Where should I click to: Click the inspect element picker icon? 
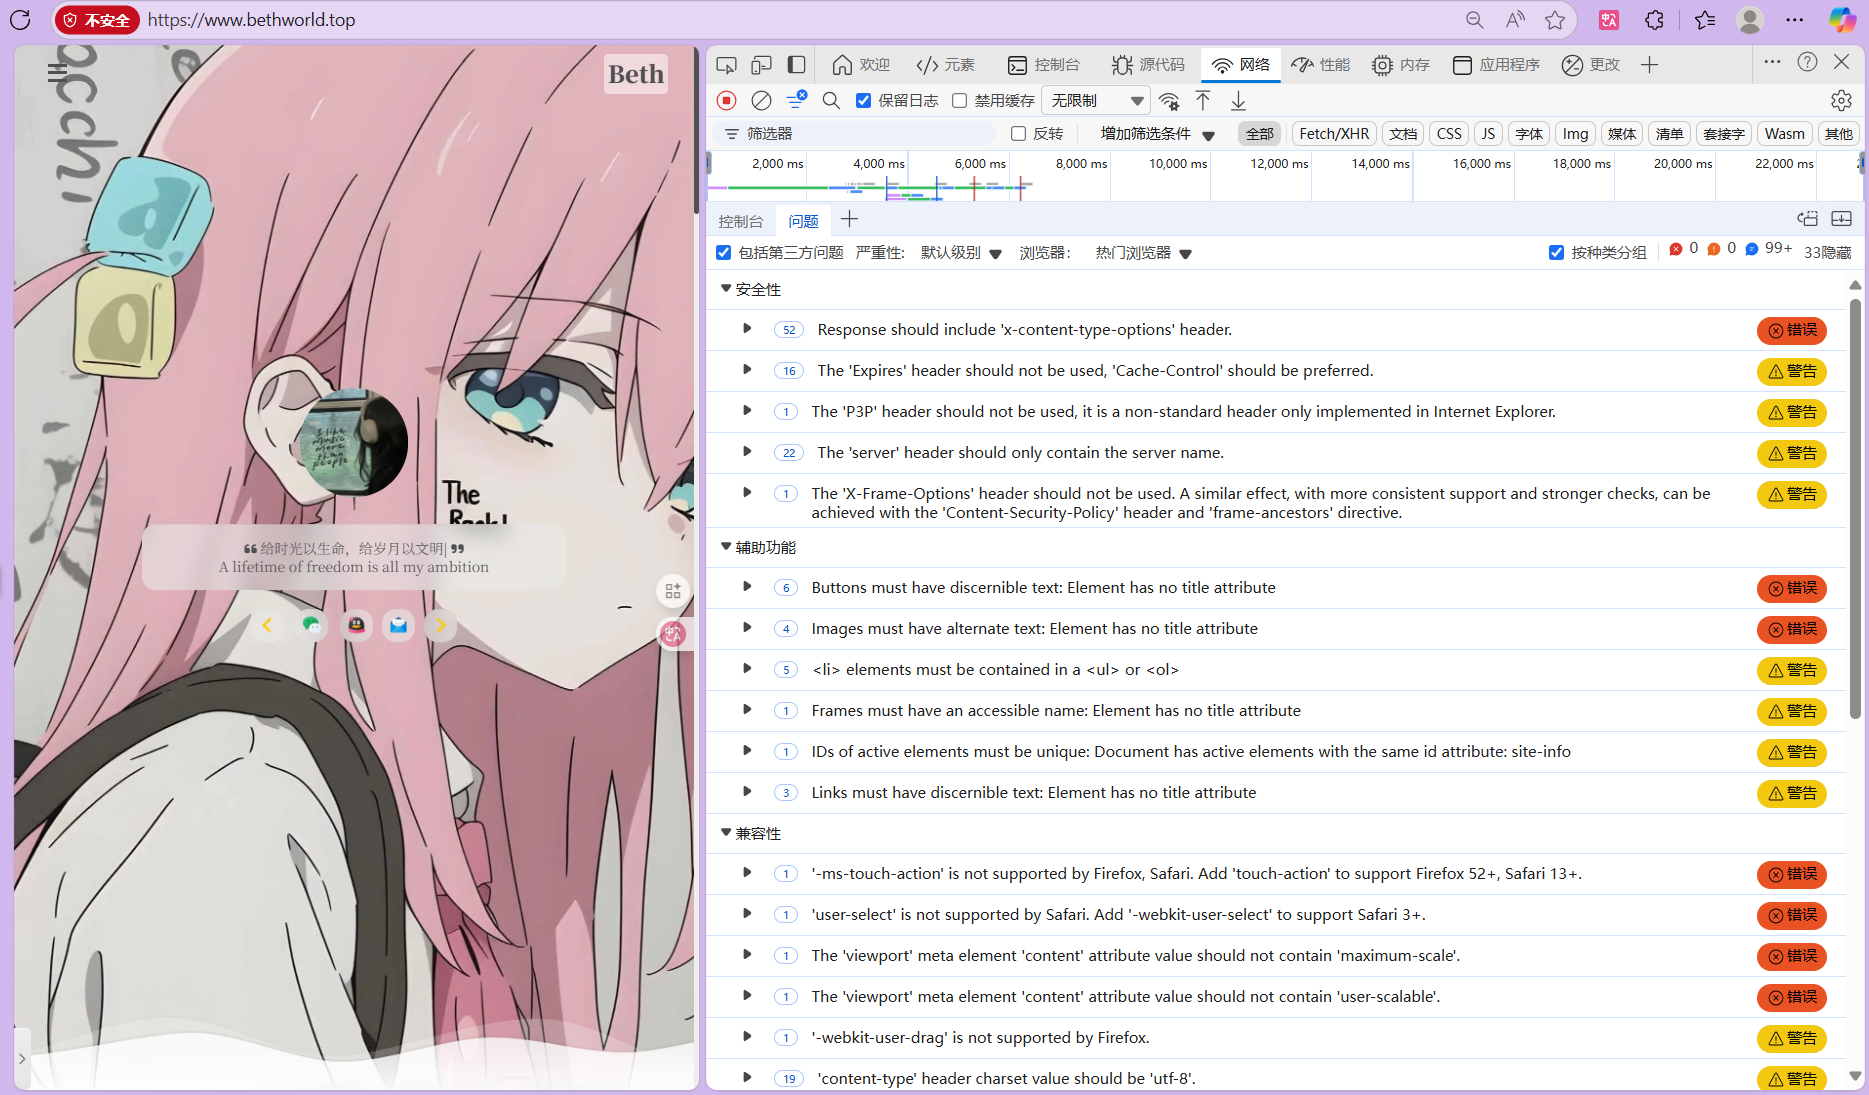click(x=727, y=65)
